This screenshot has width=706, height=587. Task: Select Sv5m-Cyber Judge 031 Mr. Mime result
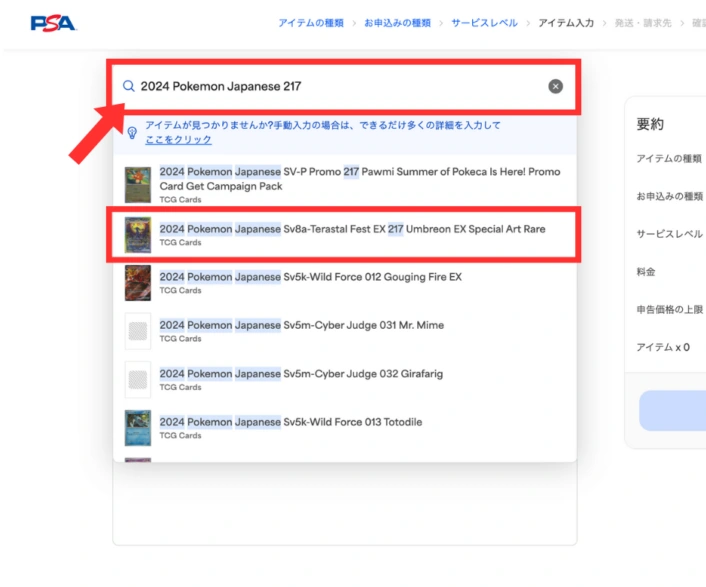pos(344,331)
